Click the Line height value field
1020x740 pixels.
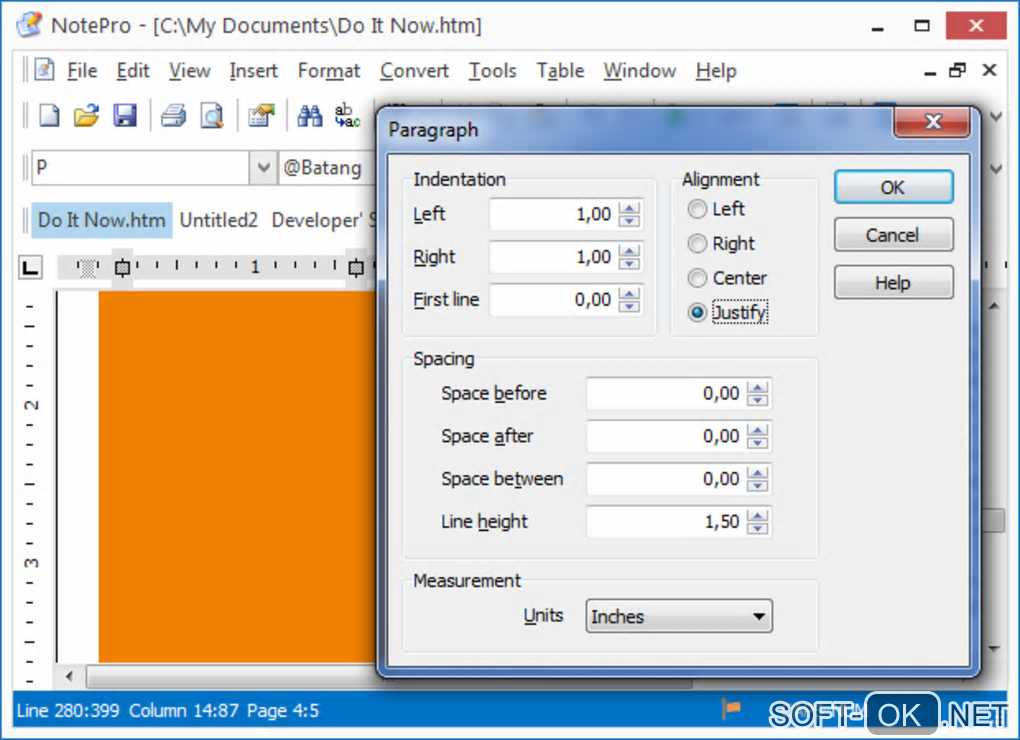coord(665,522)
